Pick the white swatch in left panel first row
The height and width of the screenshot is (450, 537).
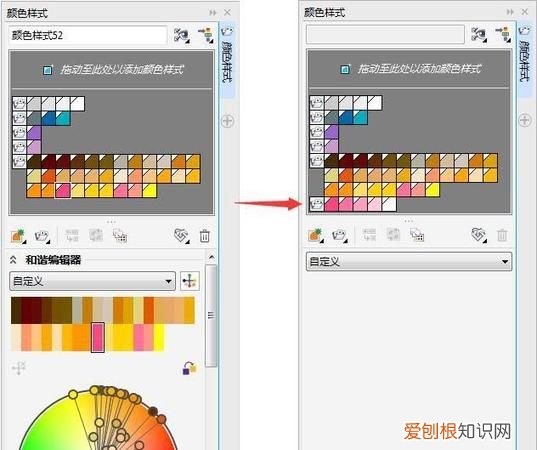[x=77, y=104]
